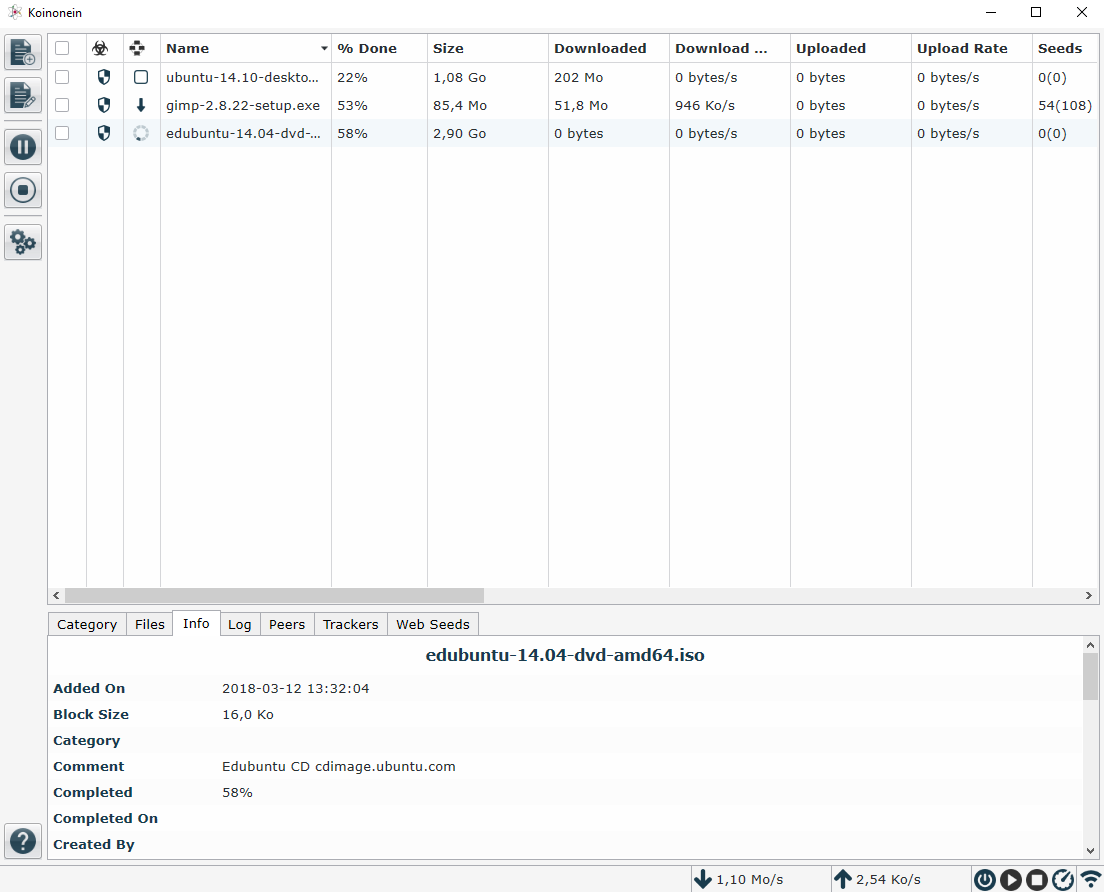
Task: Click the stop icon in the status bar
Action: [1036, 879]
